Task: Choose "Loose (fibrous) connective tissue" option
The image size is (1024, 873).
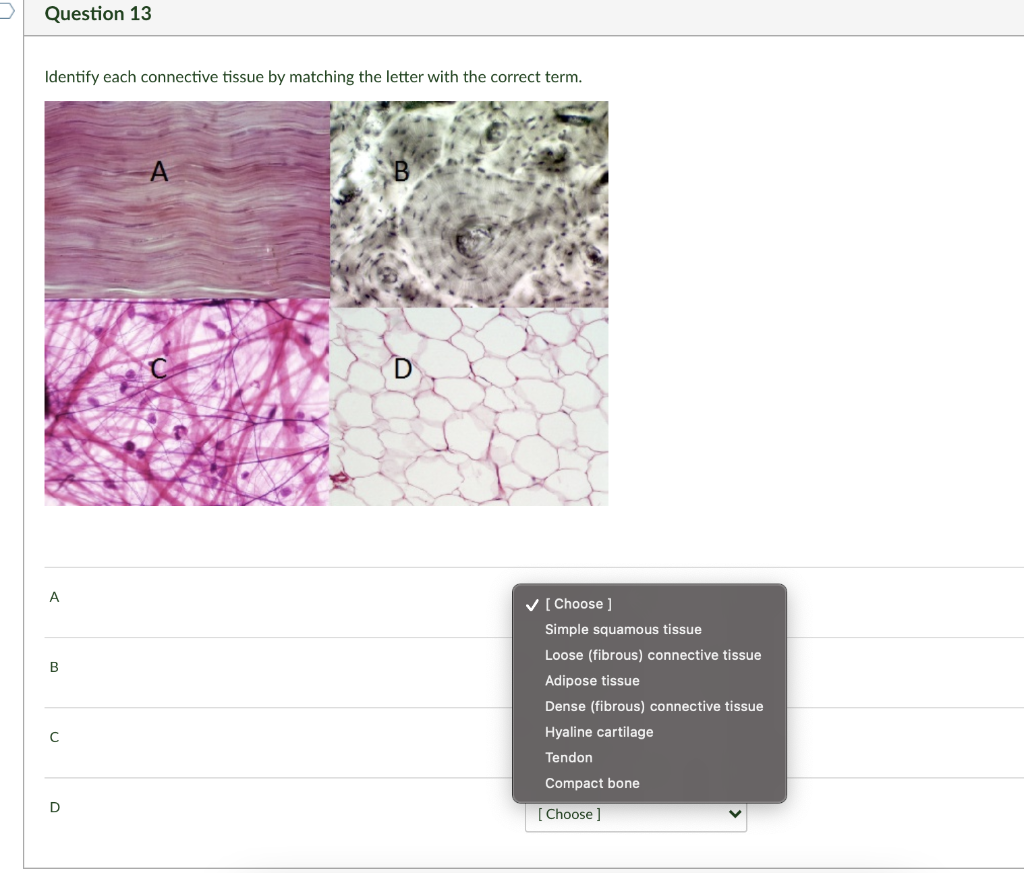Action: tap(653, 655)
